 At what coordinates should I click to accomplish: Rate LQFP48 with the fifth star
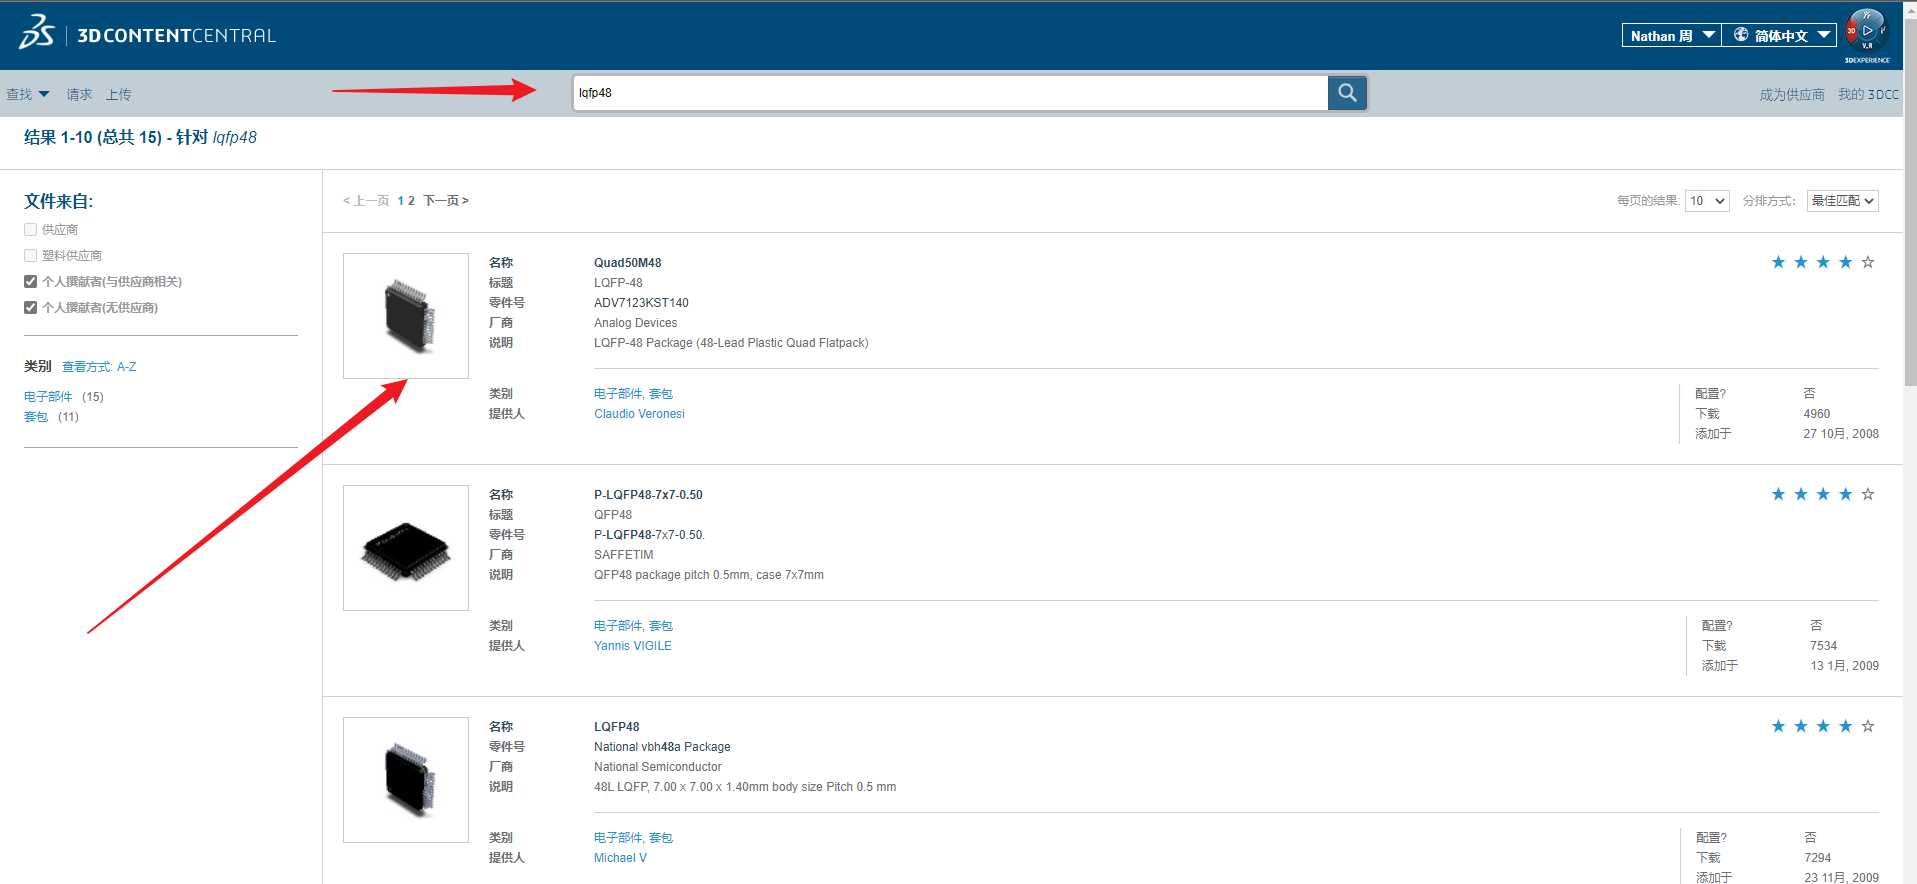tap(1868, 726)
